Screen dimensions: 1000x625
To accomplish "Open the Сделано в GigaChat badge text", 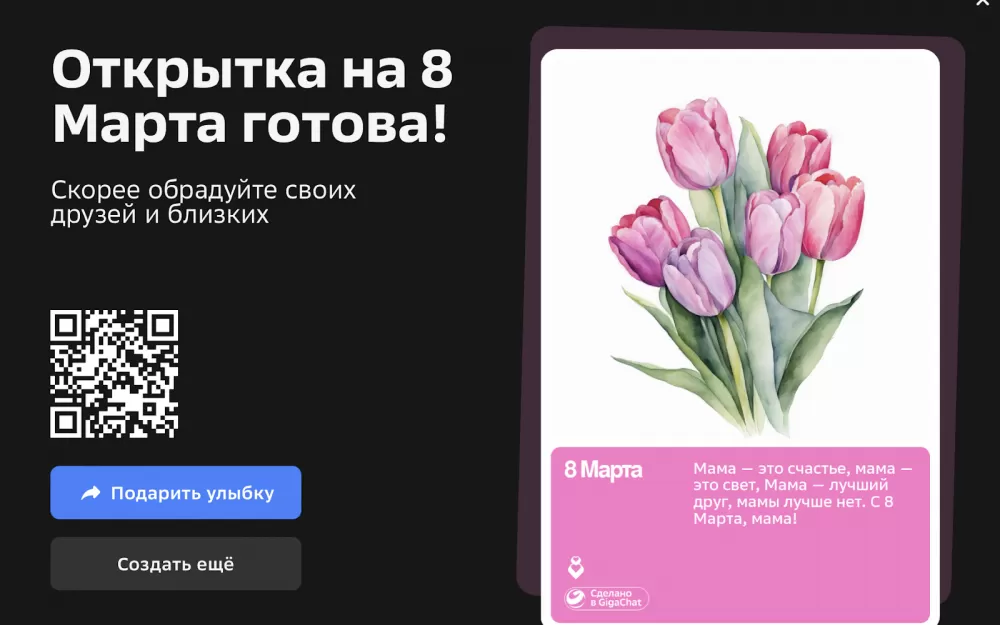I will (615, 598).
